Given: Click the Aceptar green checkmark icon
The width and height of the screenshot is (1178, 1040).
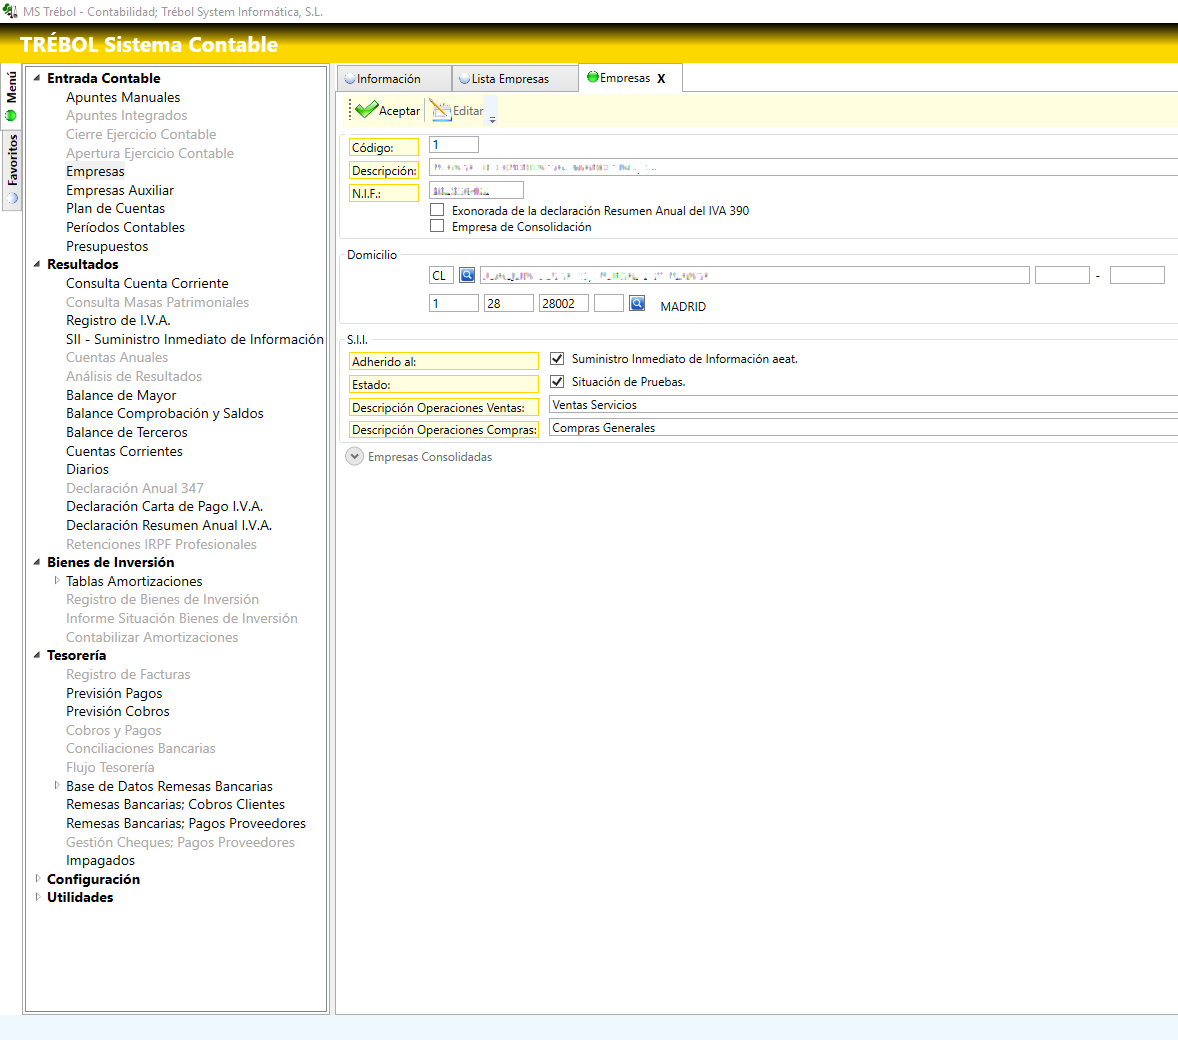Looking at the screenshot, I should point(366,110).
